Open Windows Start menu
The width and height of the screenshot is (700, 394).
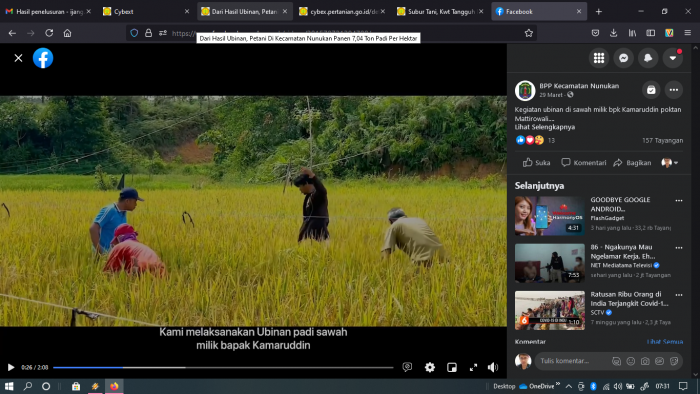click(9, 386)
